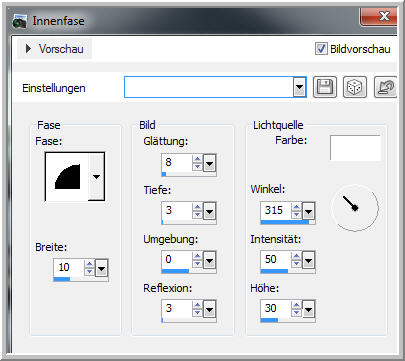Toggle the Bildvorschau checkbox

(x=321, y=49)
